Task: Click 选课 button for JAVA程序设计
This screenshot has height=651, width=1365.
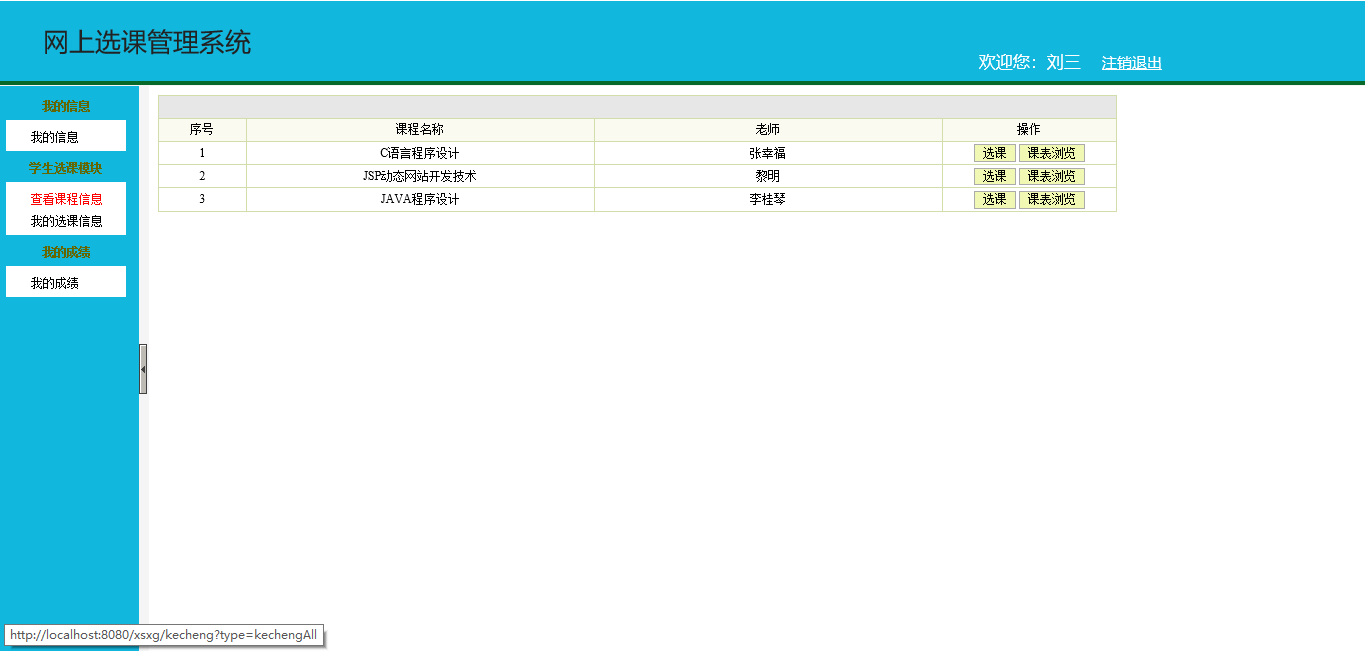Action: [994, 199]
